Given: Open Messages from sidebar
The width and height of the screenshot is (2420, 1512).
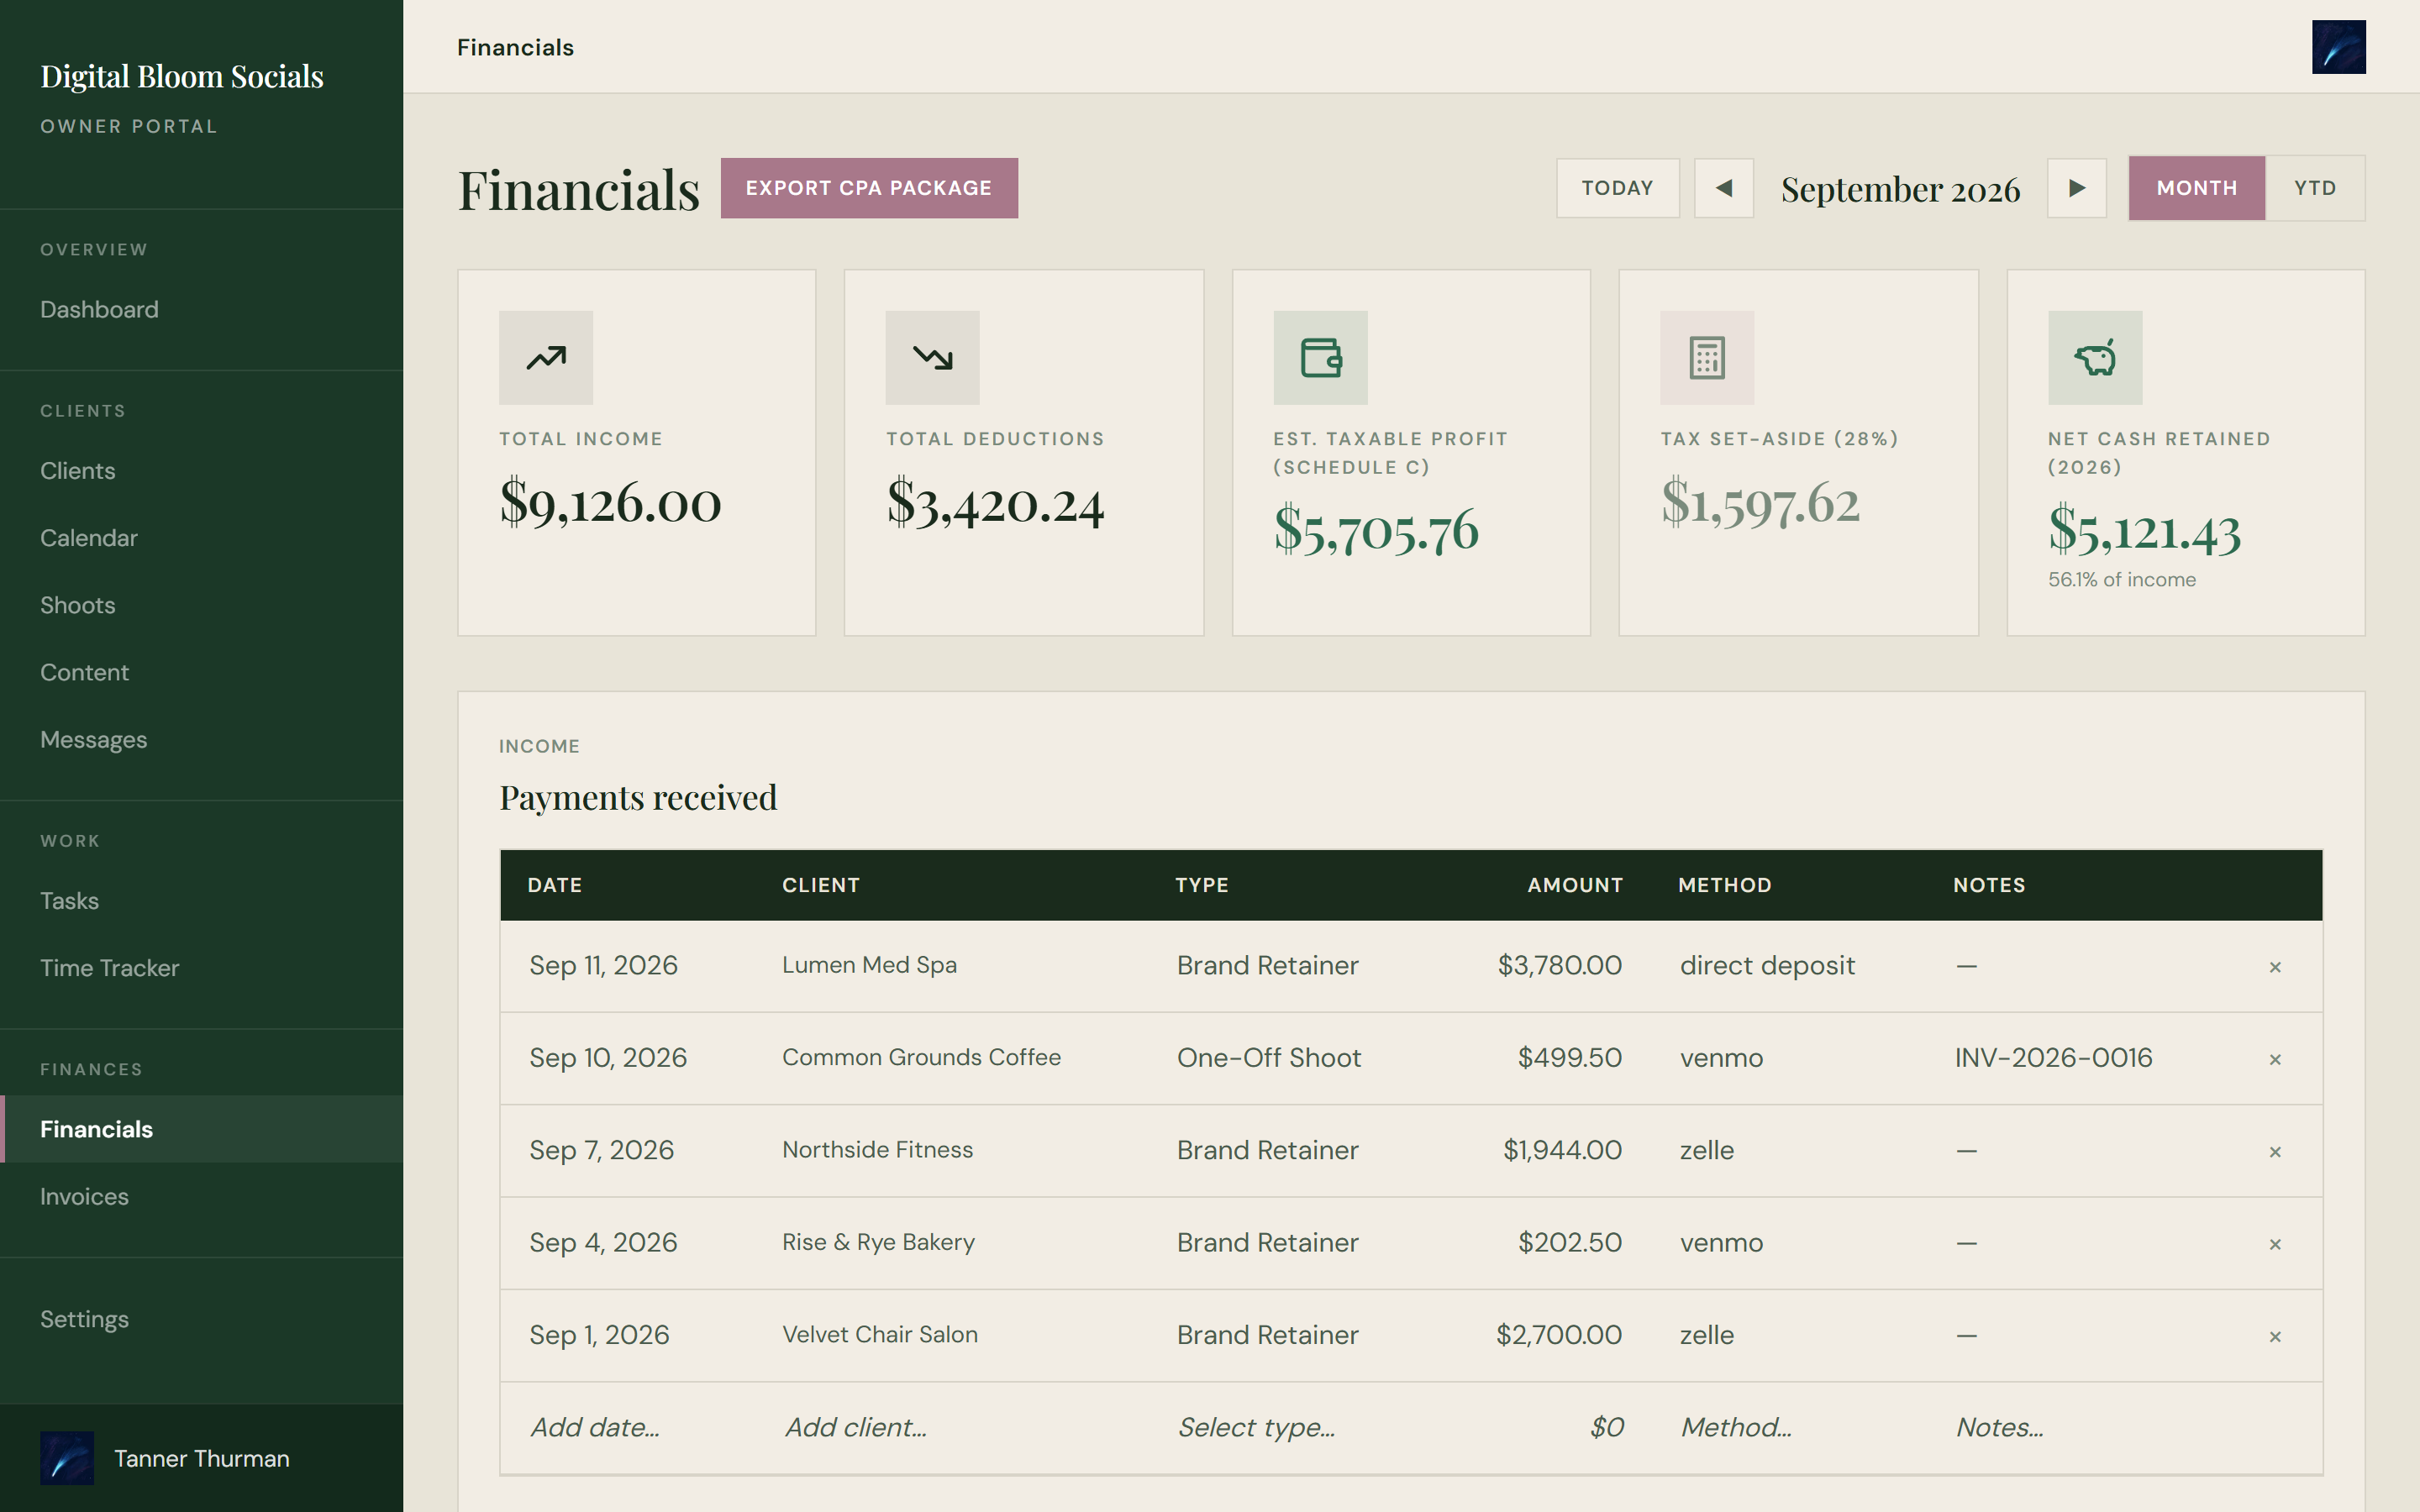Looking at the screenshot, I should [202, 739].
